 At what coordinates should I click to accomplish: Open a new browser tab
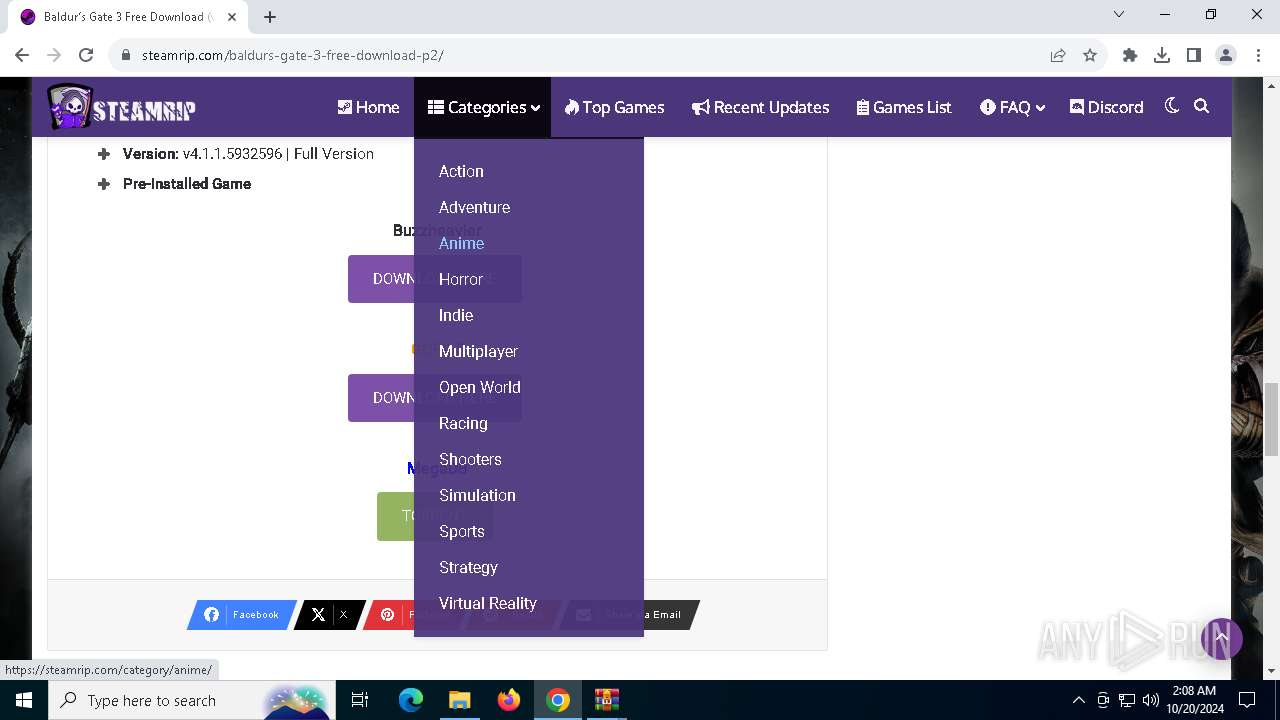[270, 17]
